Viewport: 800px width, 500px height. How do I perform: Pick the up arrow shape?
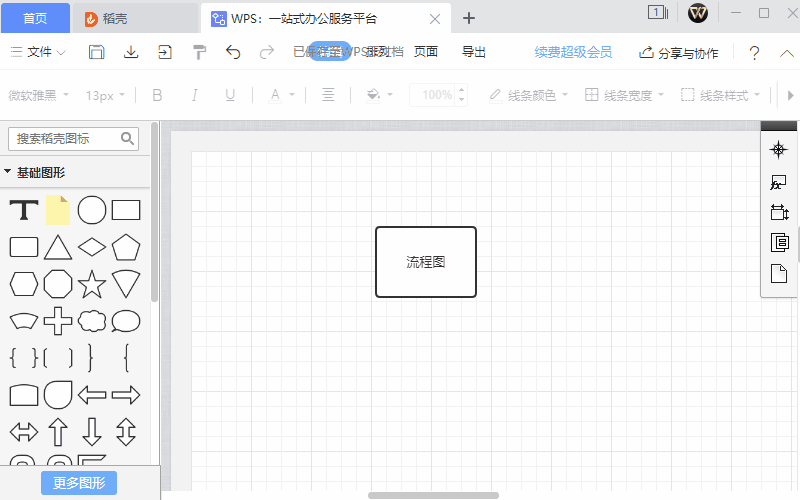click(58, 432)
